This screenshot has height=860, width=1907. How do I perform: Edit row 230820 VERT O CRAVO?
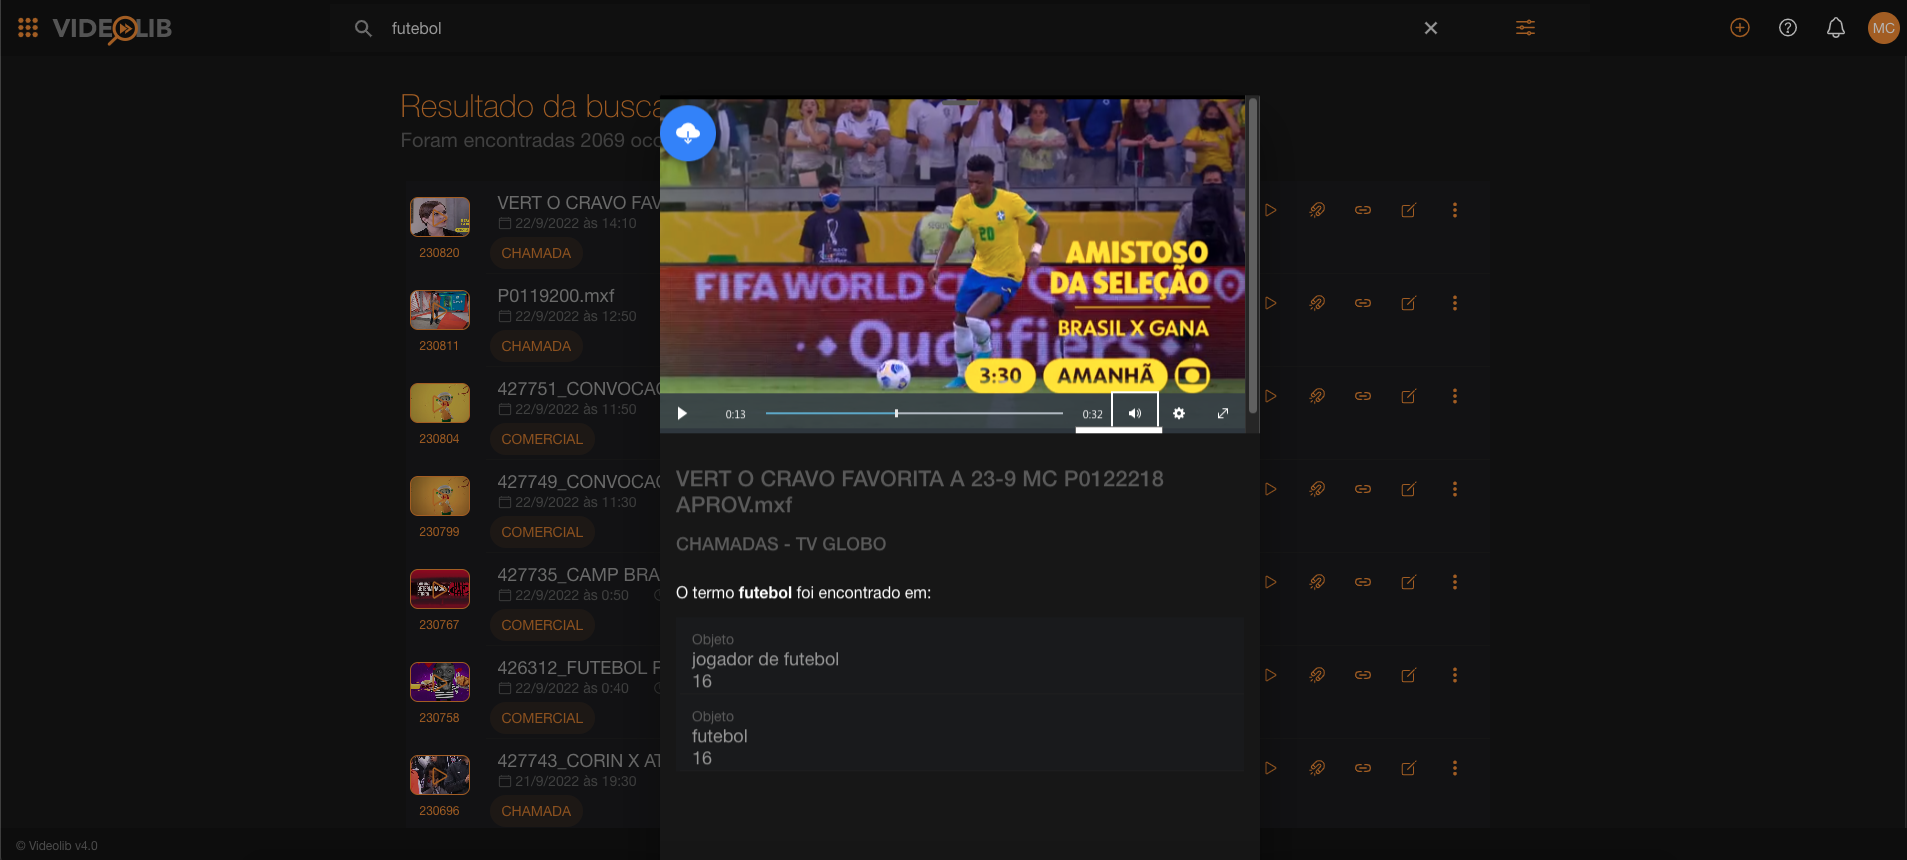click(x=1409, y=210)
